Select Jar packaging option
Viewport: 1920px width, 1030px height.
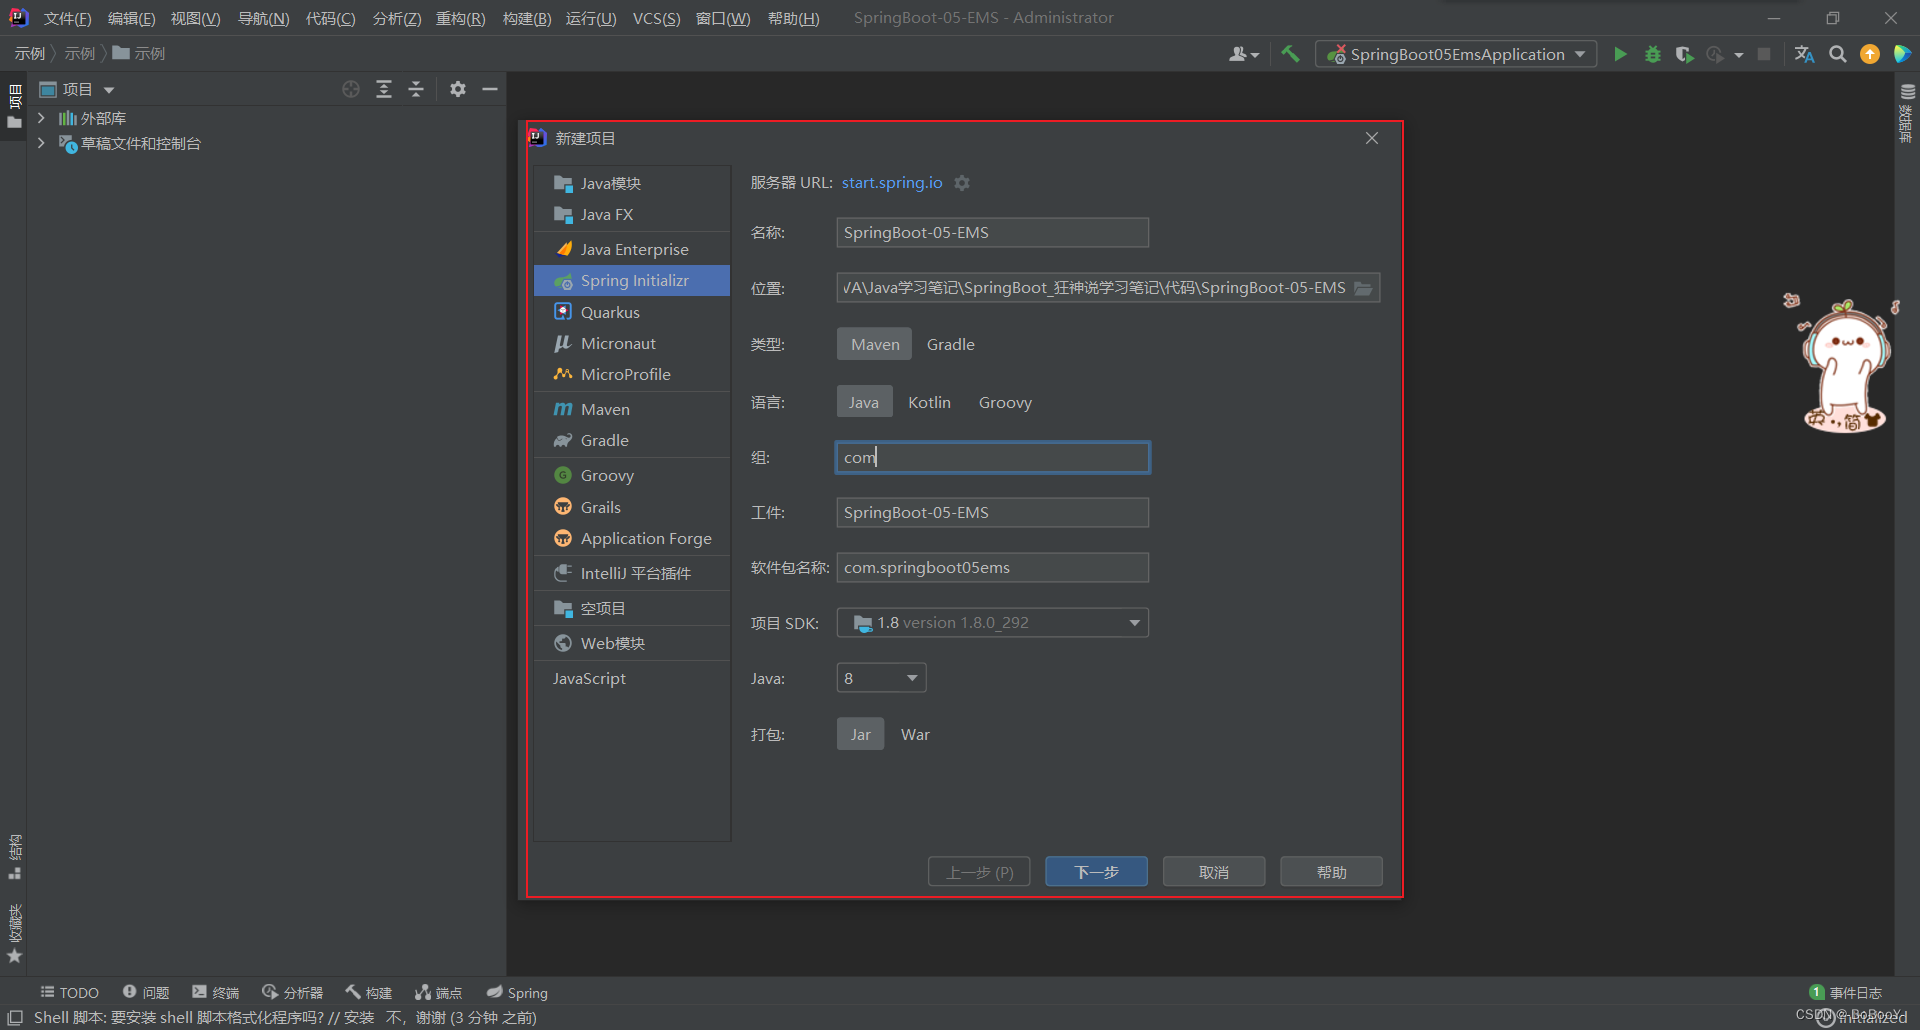point(860,734)
